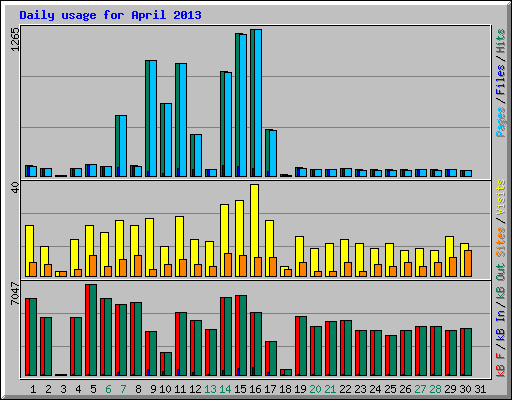Click the cyan hits bar for day 9
Viewport: 512px width, 400px height.
point(153,118)
